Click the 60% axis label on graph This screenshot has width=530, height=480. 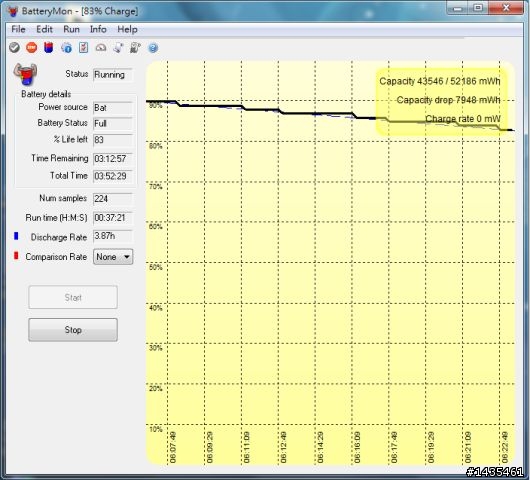pyautogui.click(x=155, y=226)
